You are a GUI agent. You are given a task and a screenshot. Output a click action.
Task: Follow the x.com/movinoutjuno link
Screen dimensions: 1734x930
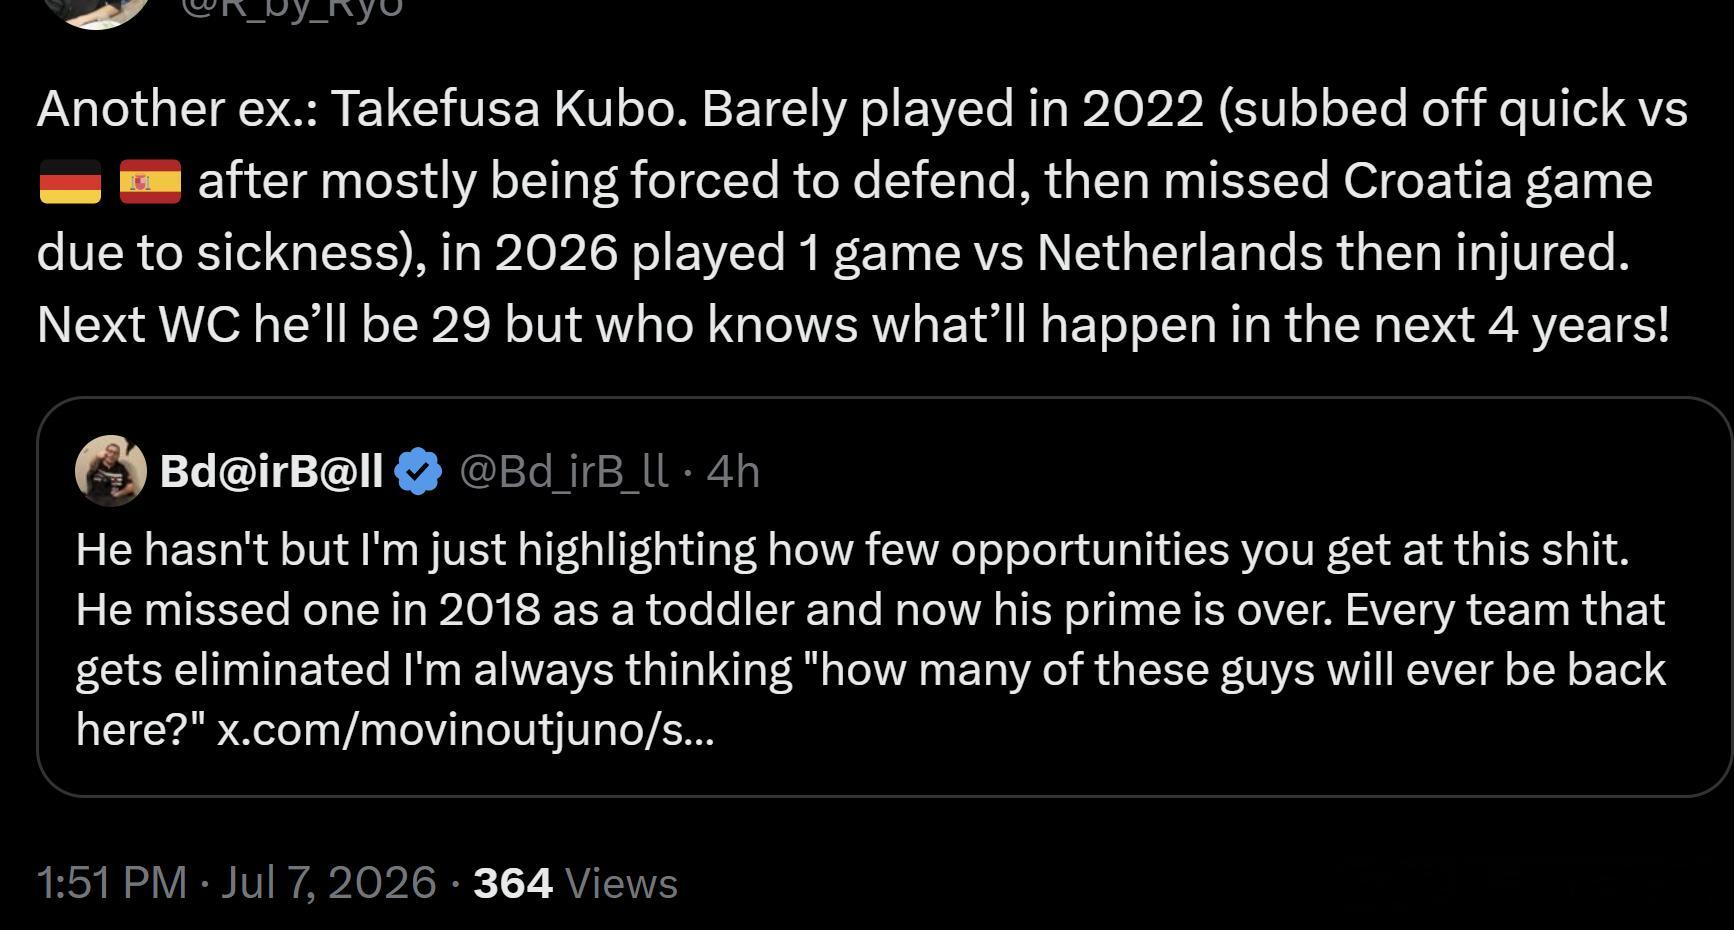tap(465, 729)
